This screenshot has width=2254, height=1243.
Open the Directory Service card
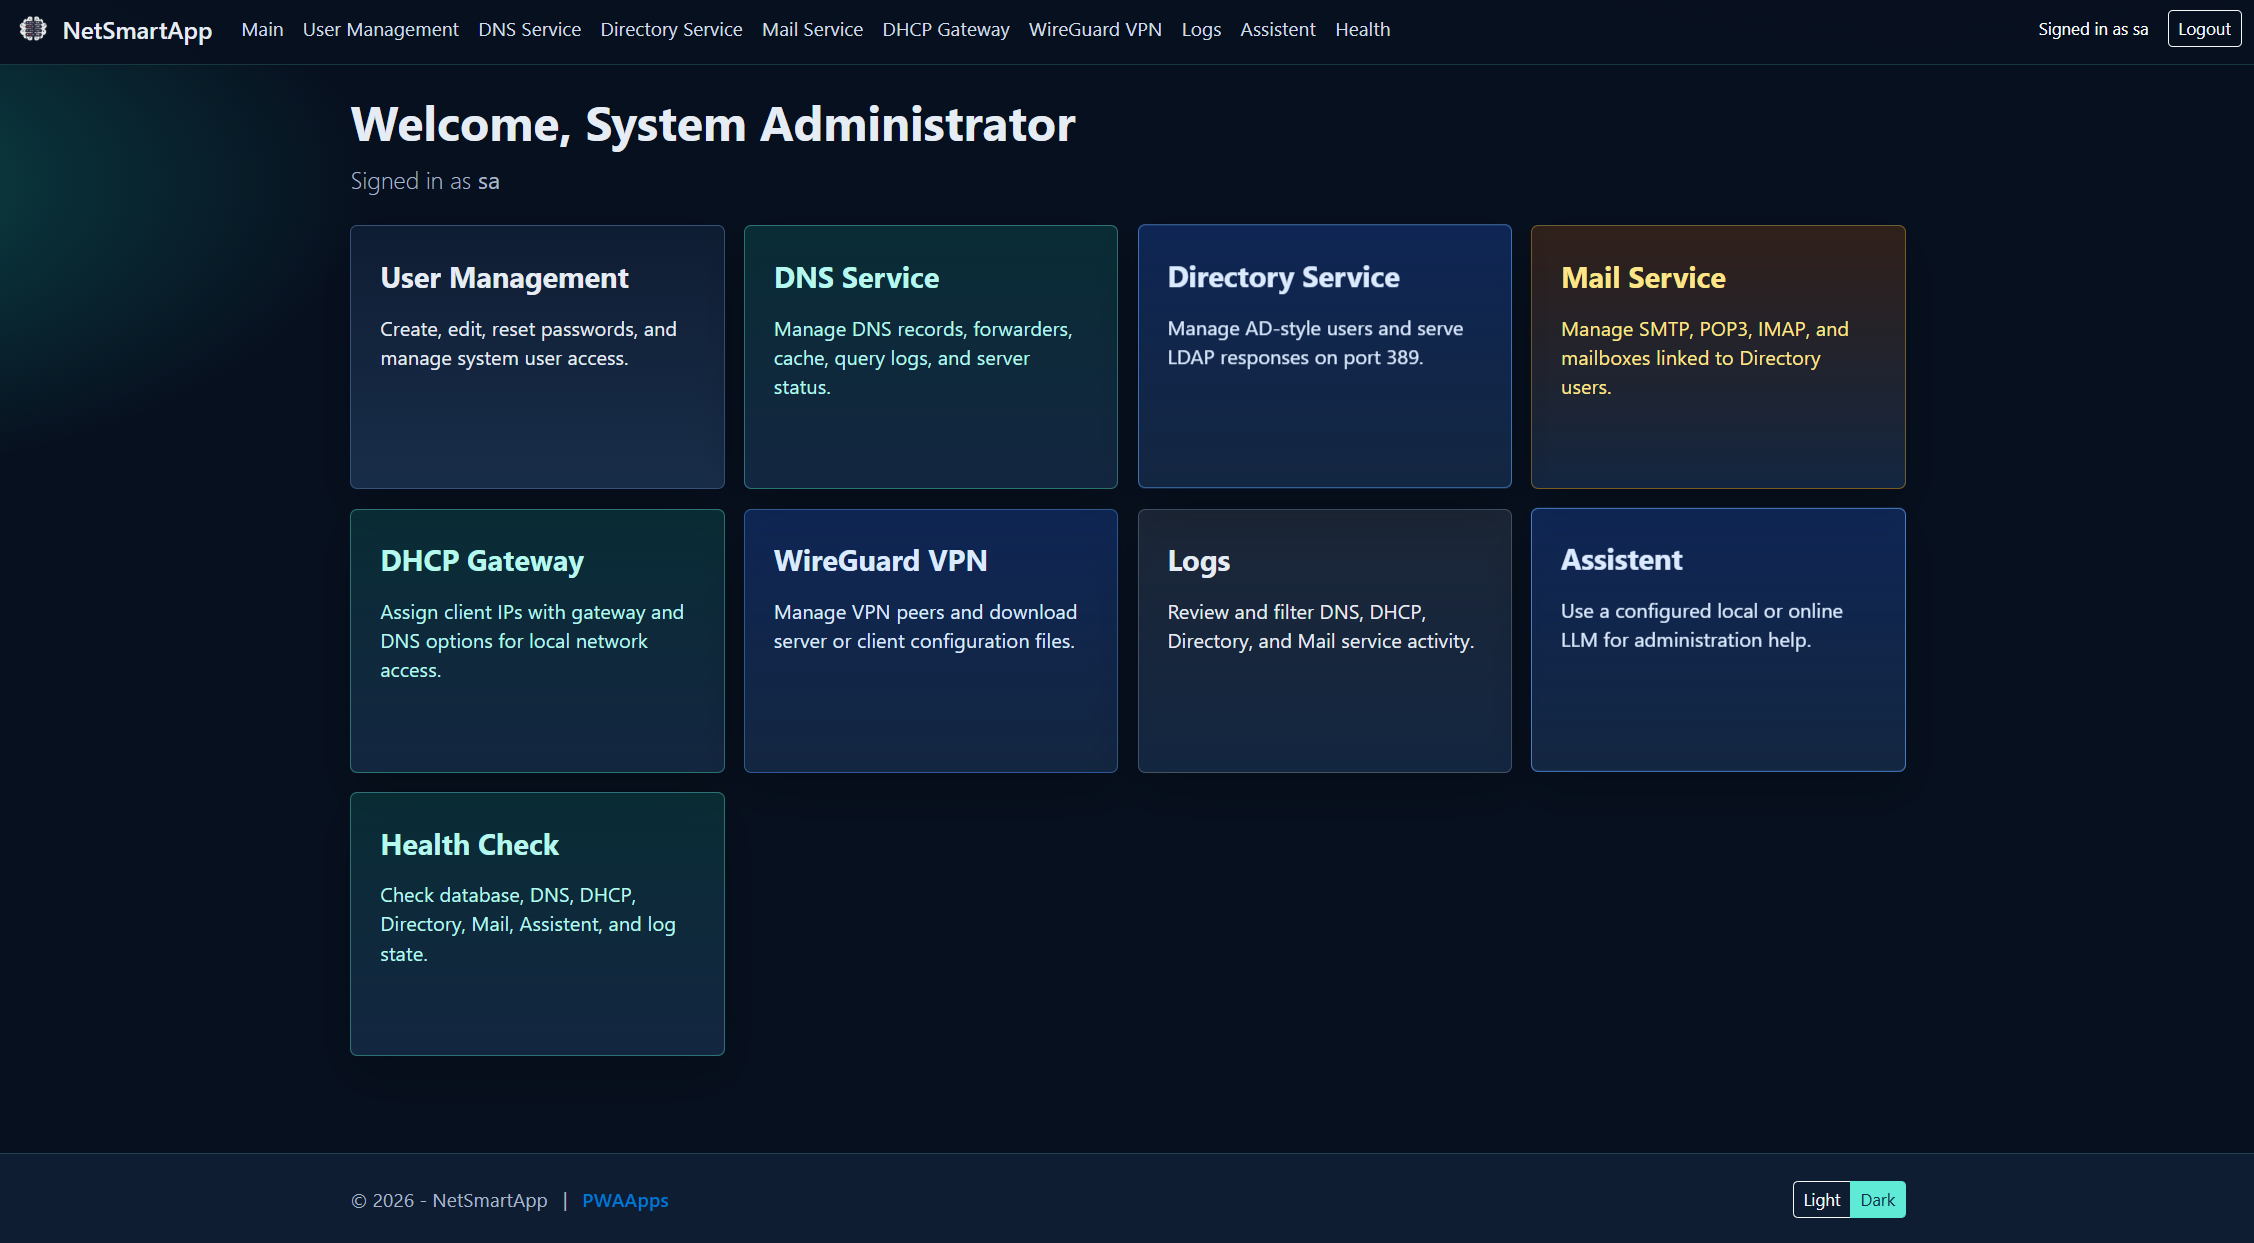[x=1324, y=356]
